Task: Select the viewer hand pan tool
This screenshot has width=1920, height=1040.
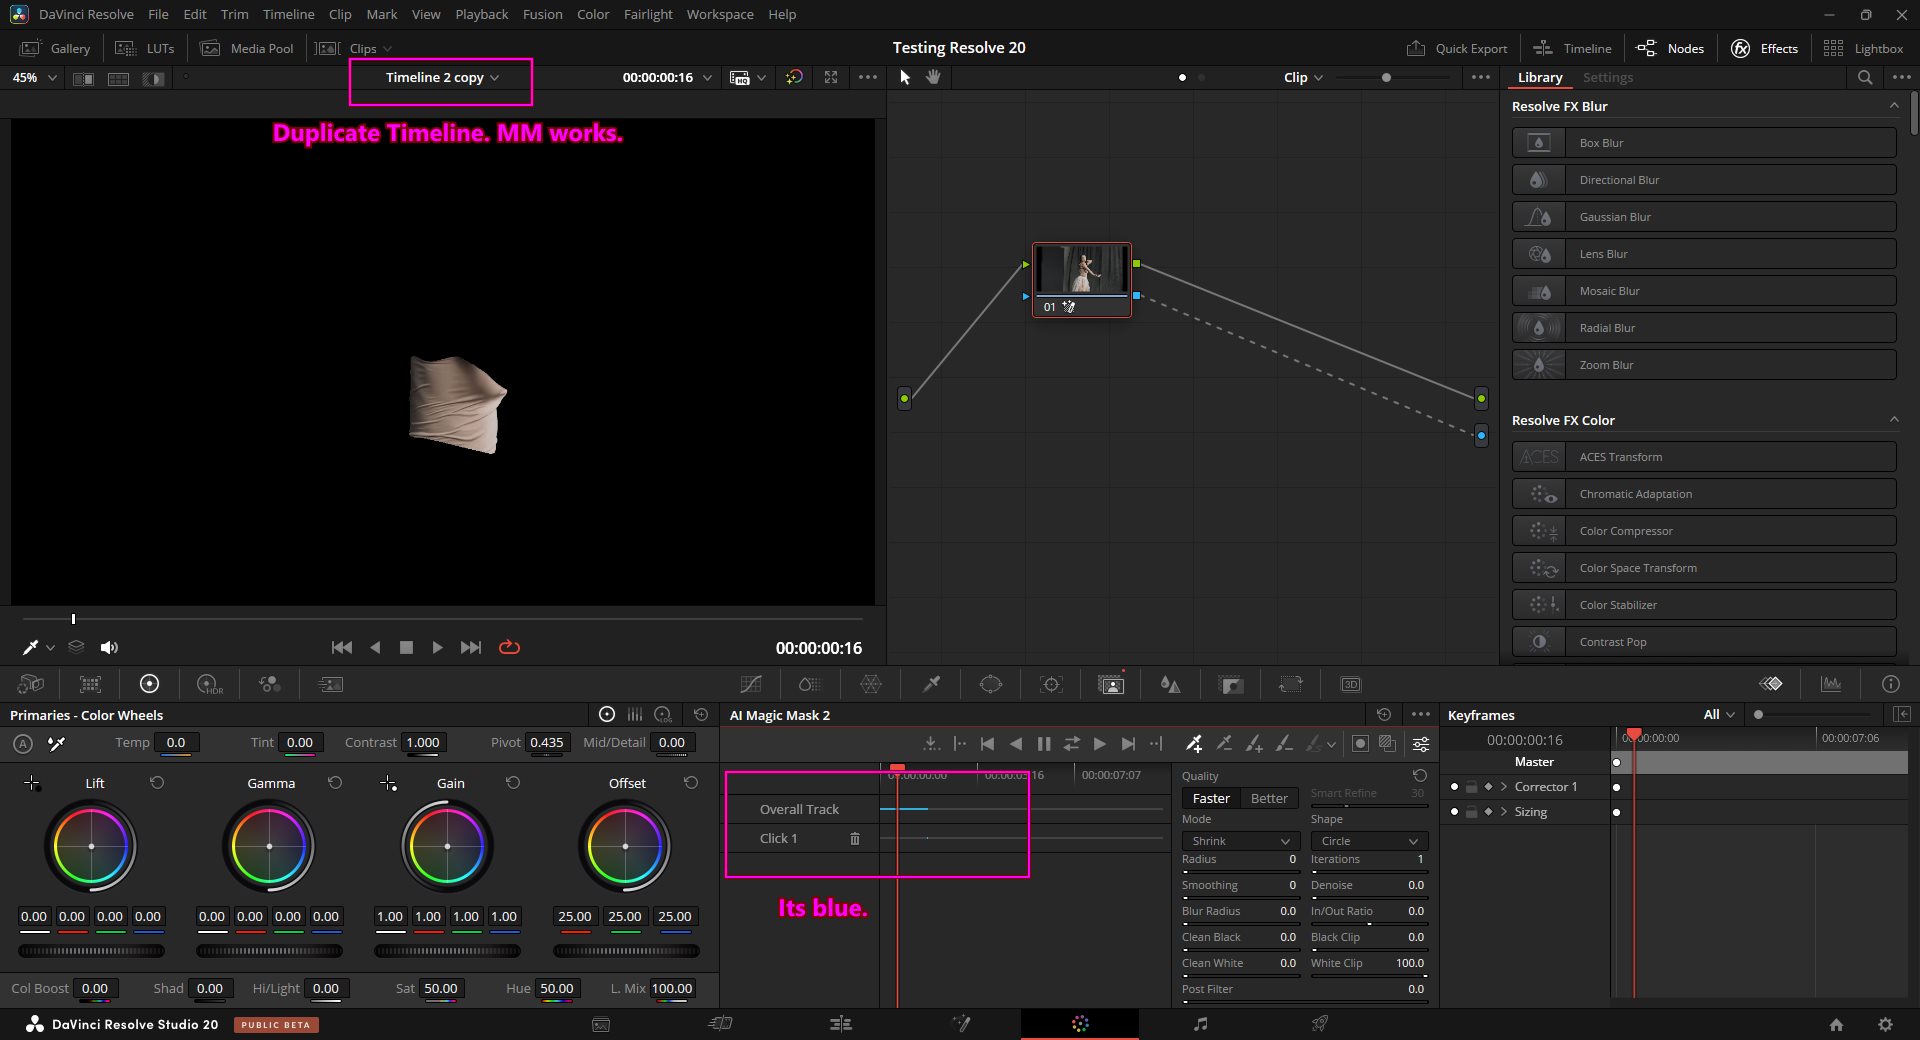Action: click(933, 77)
